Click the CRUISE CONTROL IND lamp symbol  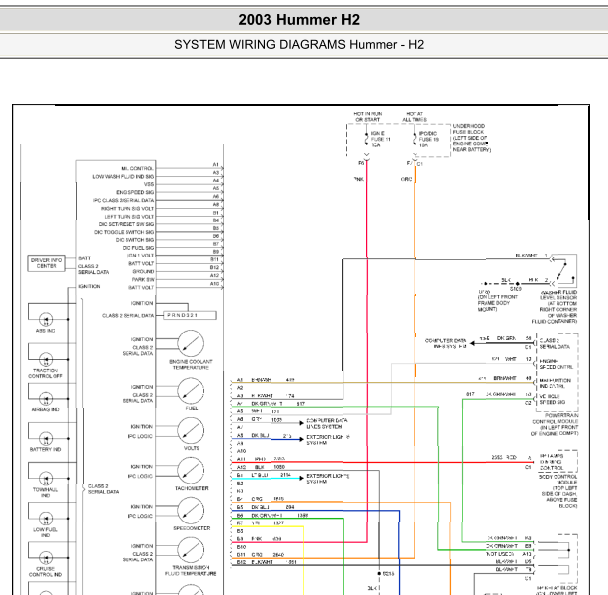[x=46, y=558]
